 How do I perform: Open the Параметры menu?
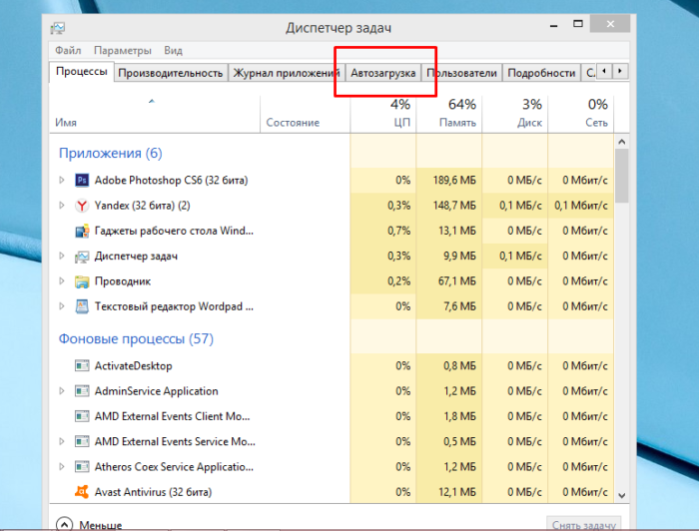point(123,50)
